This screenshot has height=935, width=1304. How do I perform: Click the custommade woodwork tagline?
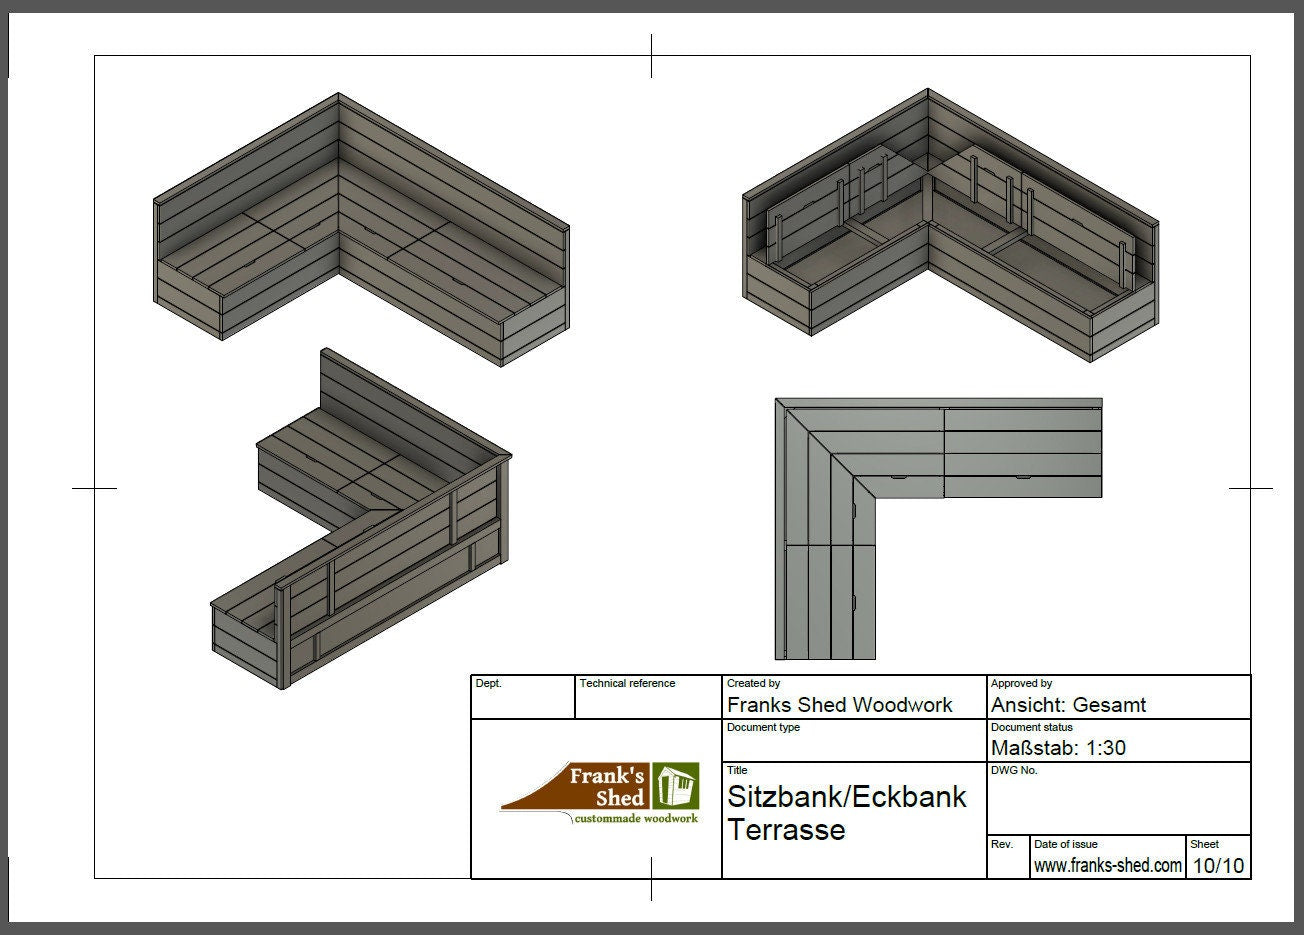point(635,820)
